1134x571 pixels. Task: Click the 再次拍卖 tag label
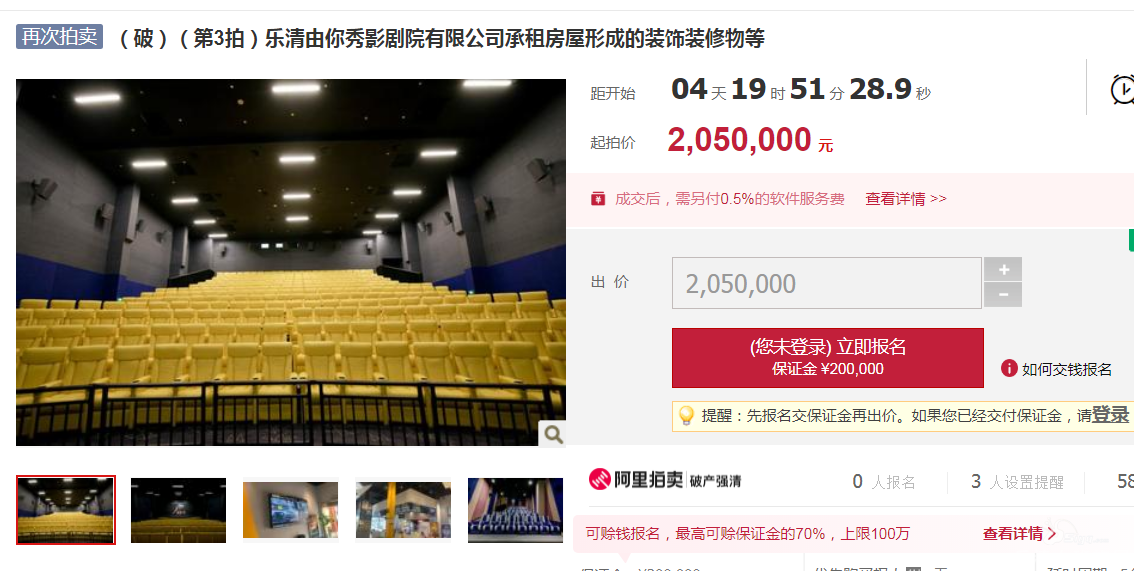(x=59, y=36)
